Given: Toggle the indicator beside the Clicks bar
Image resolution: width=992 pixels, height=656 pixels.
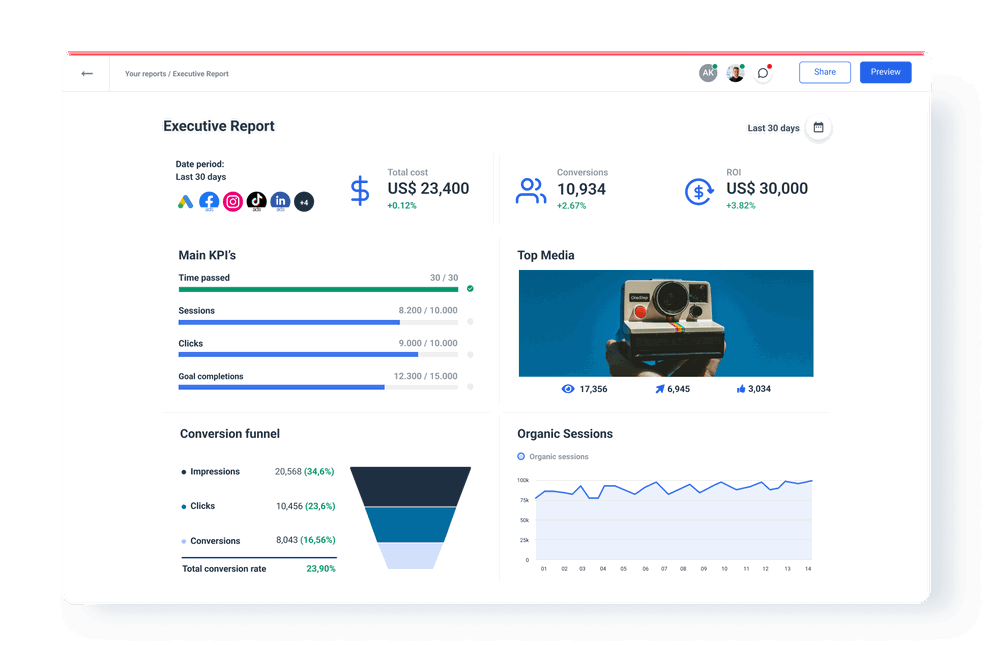Looking at the screenshot, I should pos(470,355).
